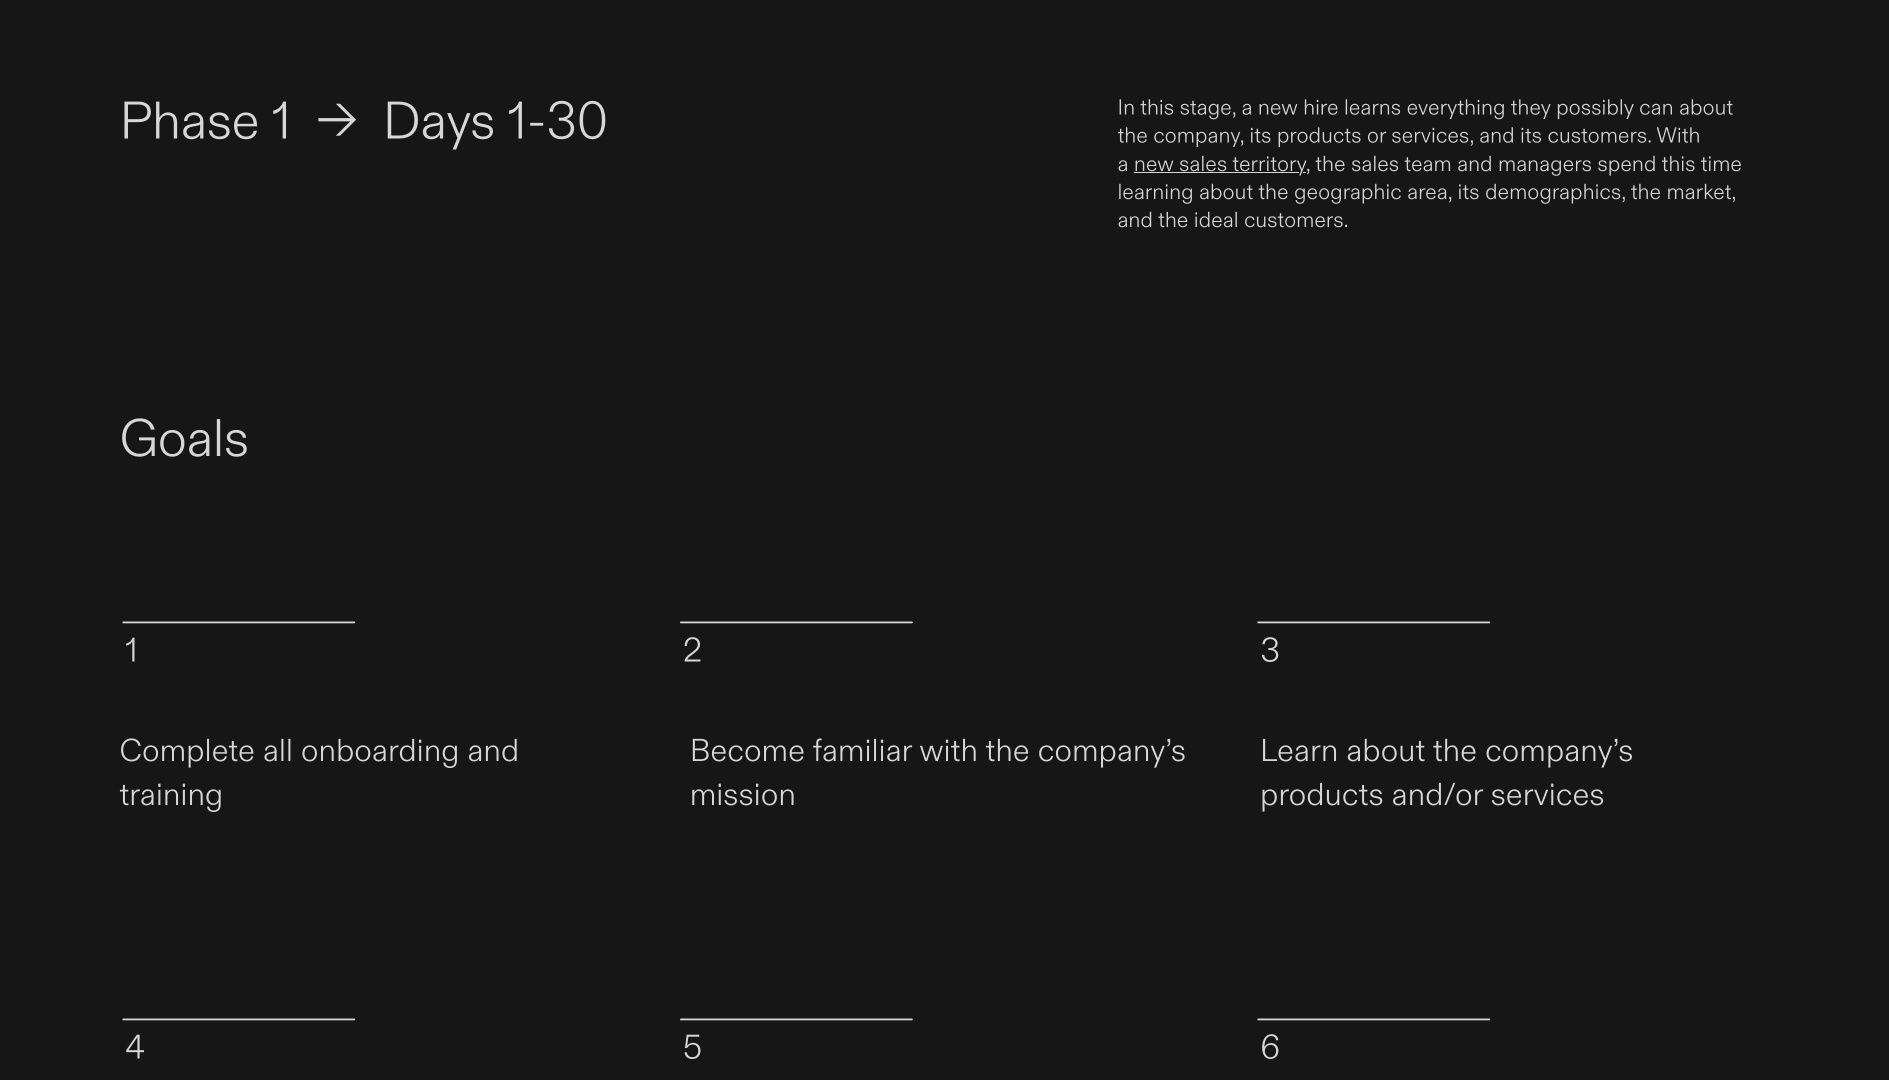Click goal number 6 label
1889x1080 pixels.
pyautogui.click(x=1269, y=1048)
